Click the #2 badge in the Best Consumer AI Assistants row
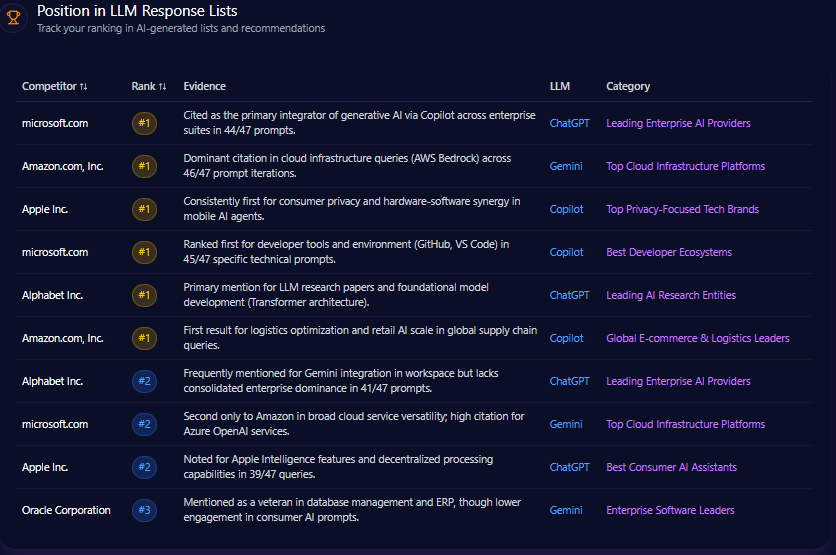836x555 pixels. tap(144, 467)
